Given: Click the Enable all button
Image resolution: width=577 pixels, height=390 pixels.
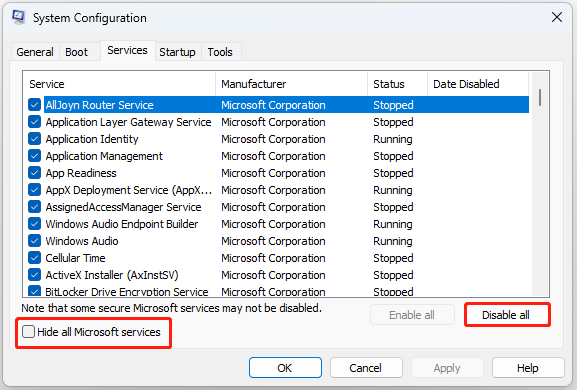Looking at the screenshot, I should (412, 315).
